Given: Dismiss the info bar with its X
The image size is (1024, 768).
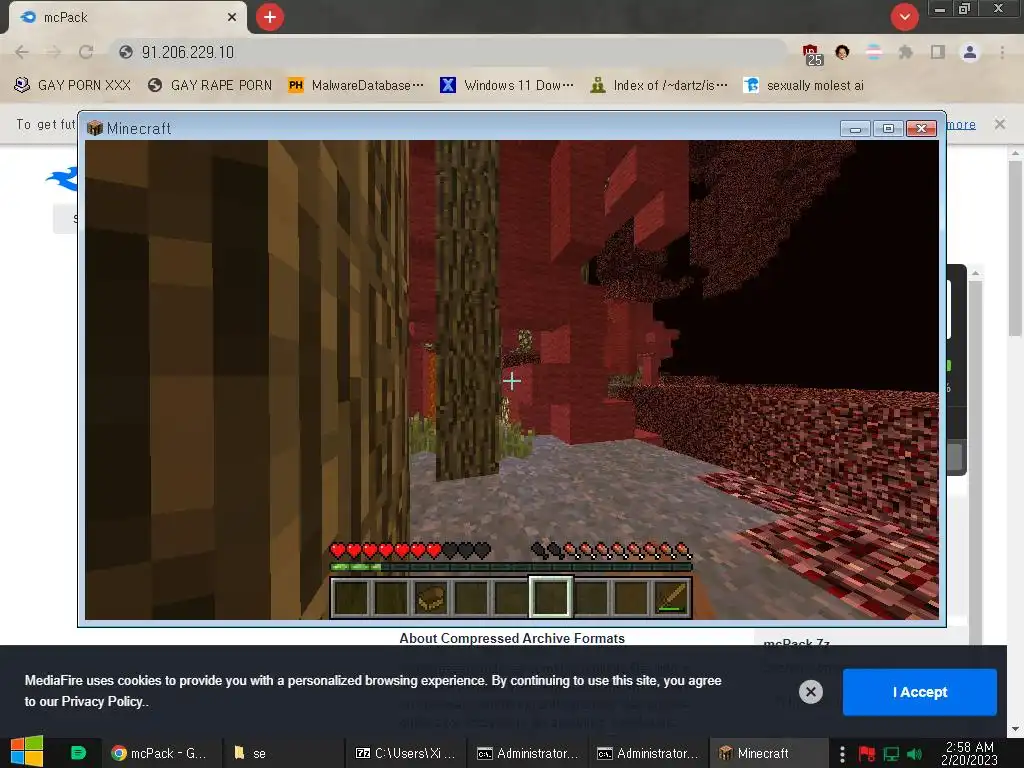Looking at the screenshot, I should tap(1000, 123).
